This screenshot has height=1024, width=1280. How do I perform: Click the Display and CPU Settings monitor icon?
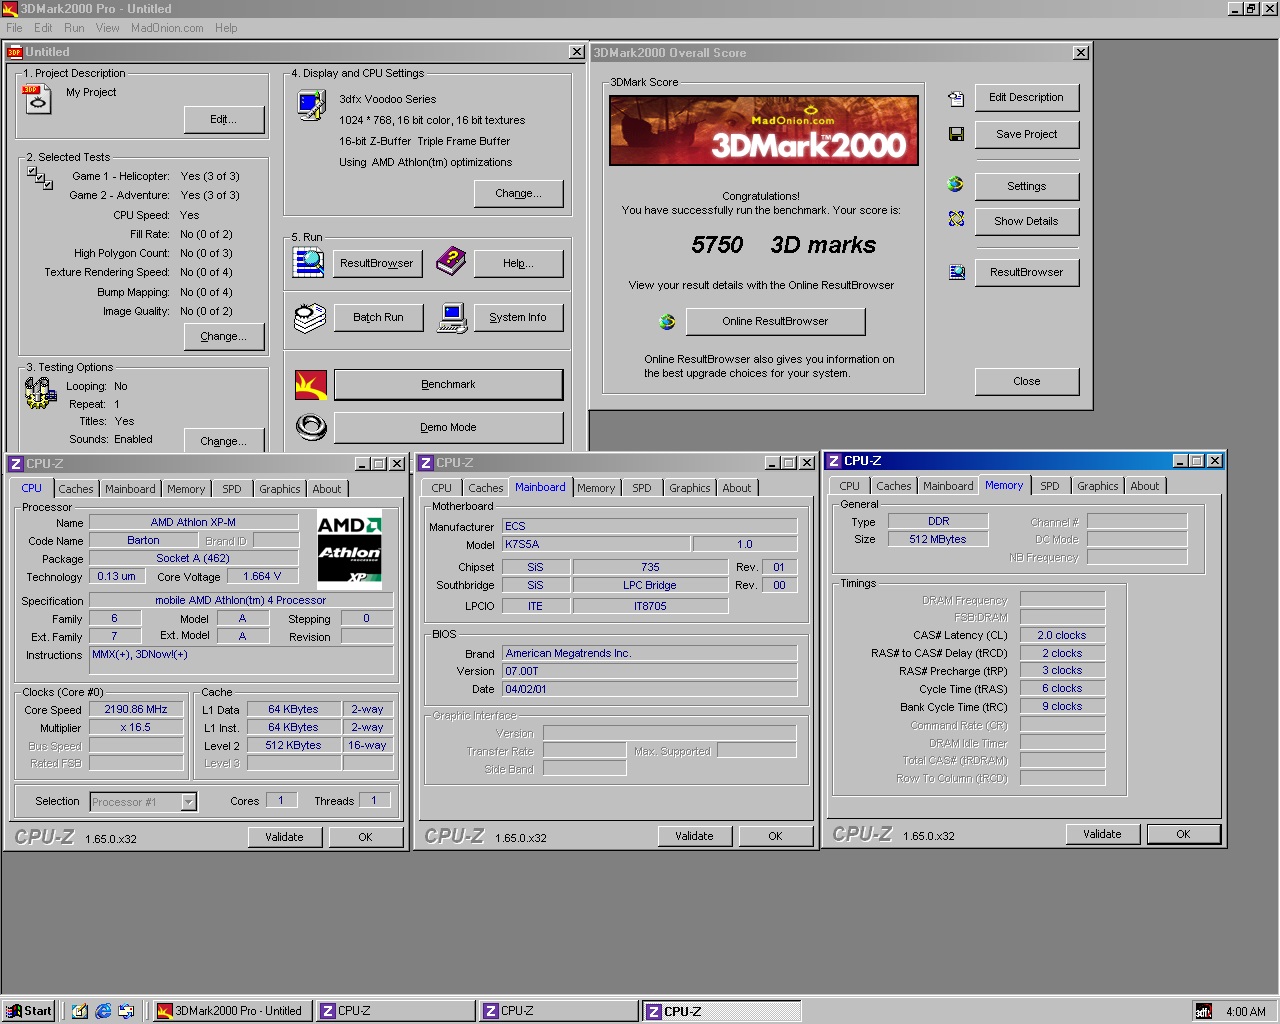click(311, 105)
